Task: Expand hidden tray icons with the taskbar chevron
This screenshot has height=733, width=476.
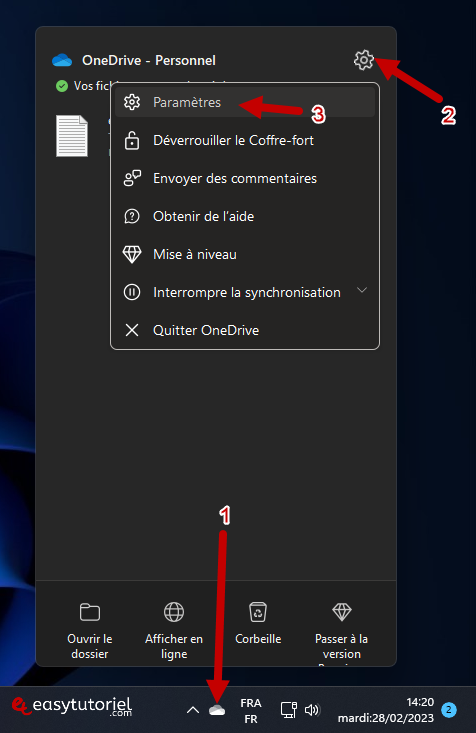Action: (193, 711)
